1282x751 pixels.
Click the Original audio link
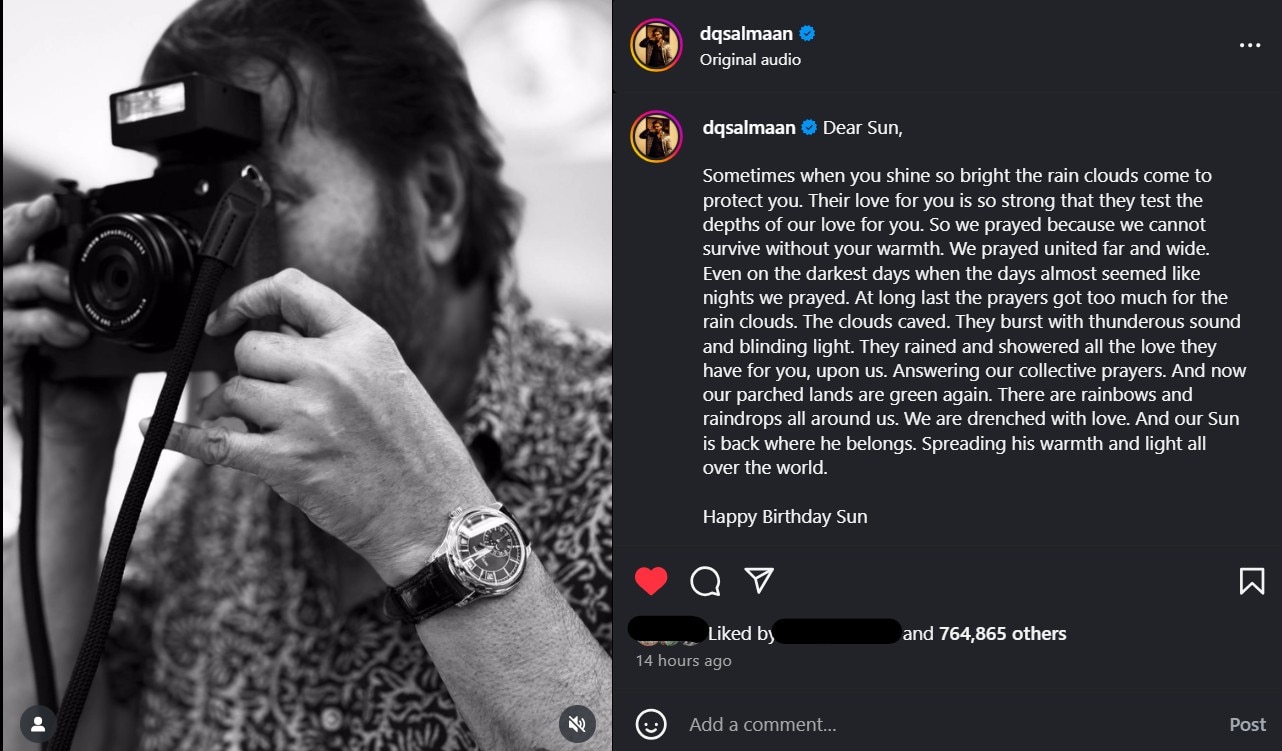[x=750, y=60]
